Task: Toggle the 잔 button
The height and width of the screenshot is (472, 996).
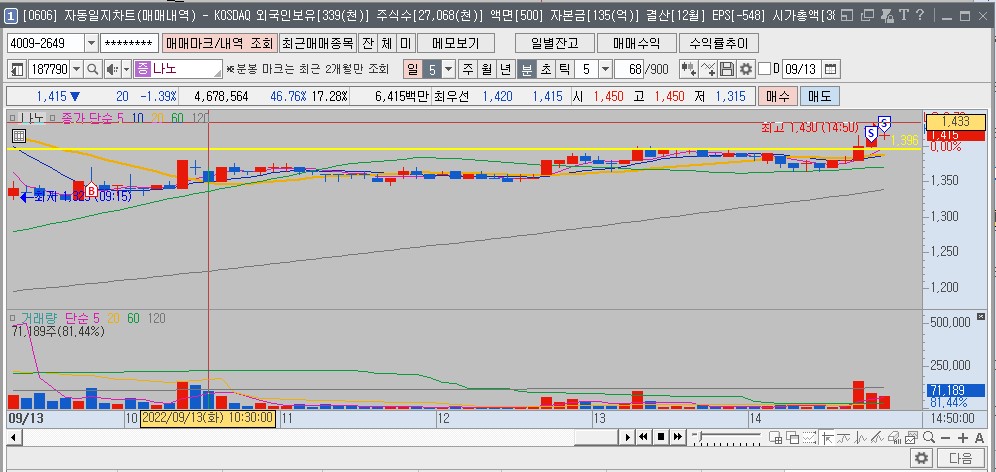Action: [x=368, y=43]
